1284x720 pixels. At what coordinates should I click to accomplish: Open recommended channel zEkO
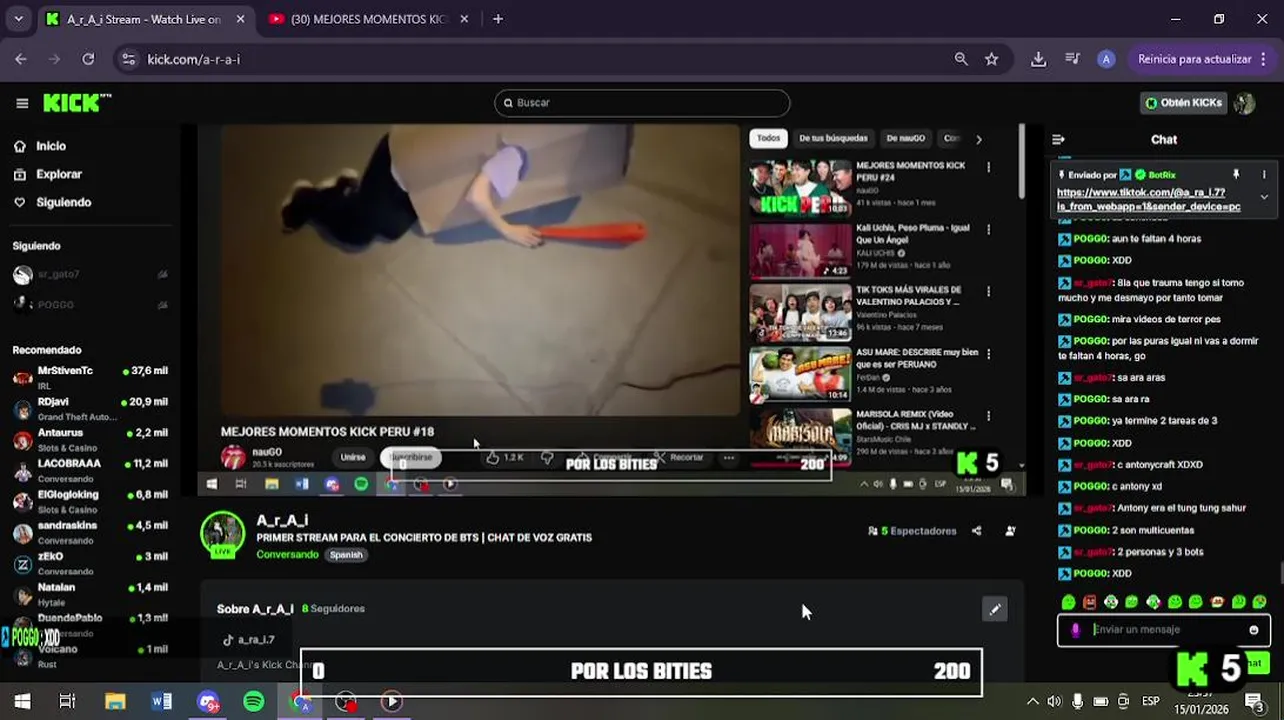click(90, 563)
